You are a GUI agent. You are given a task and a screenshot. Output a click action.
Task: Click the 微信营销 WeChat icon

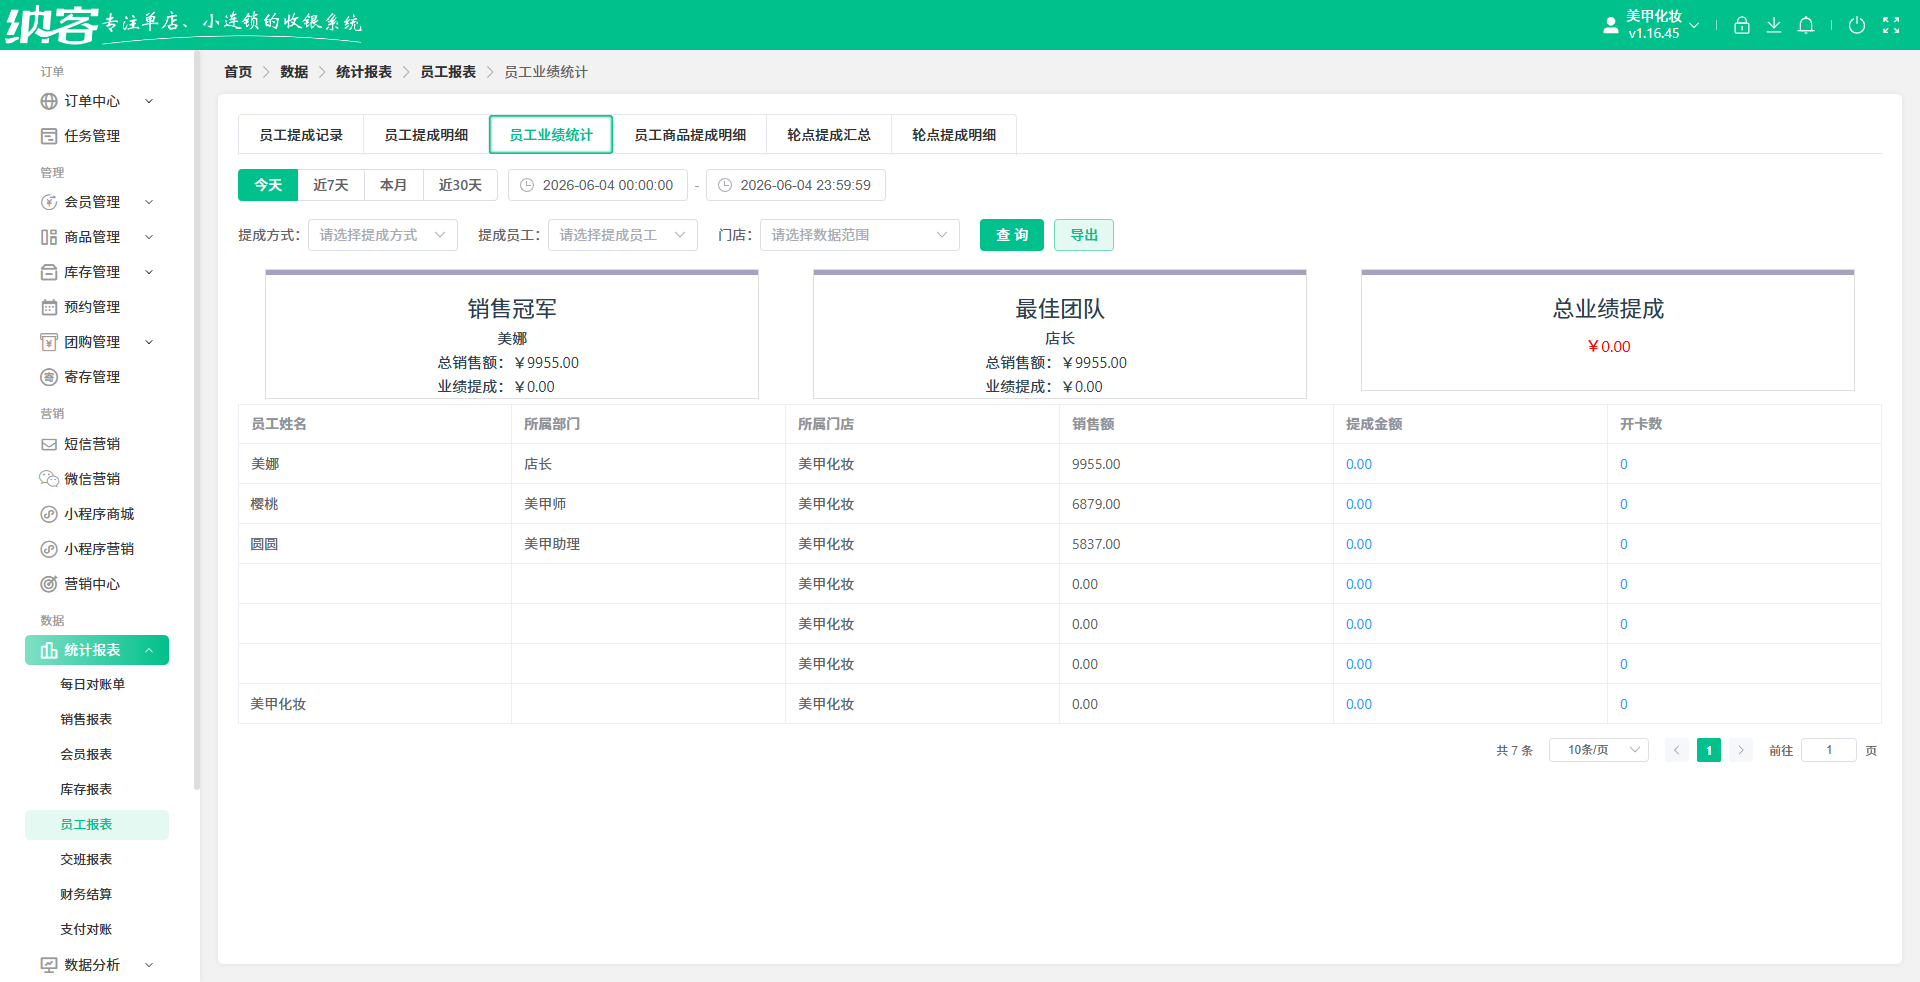coord(48,479)
